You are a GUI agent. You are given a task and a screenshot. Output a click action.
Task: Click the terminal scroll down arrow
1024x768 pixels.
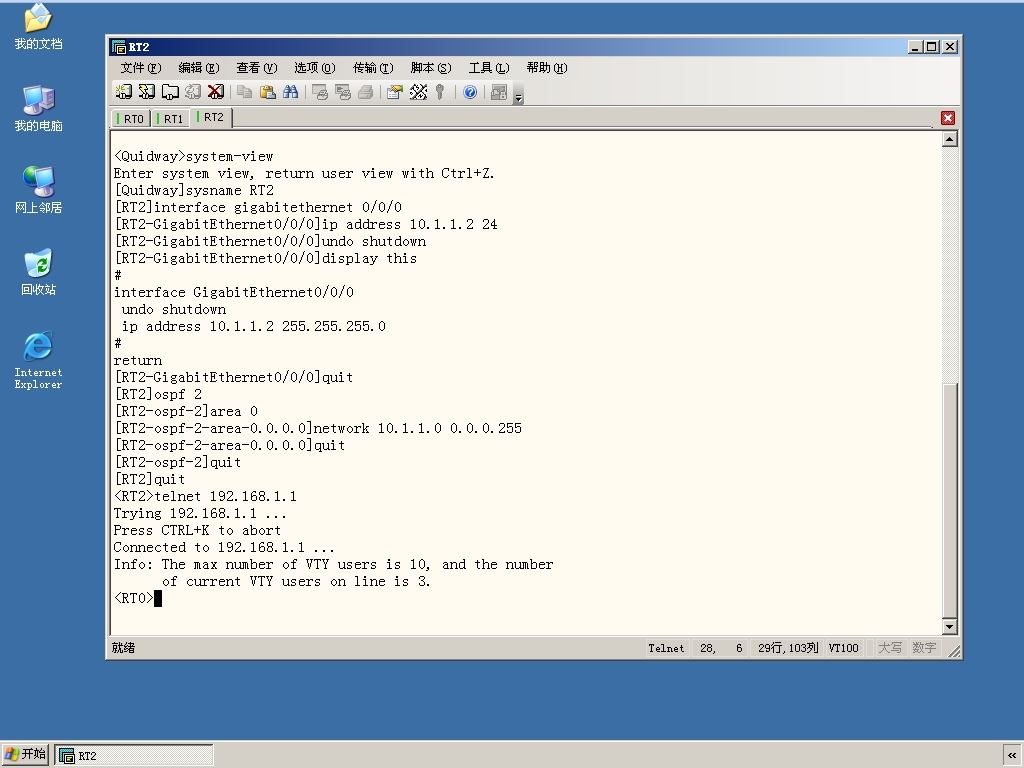tap(950, 627)
